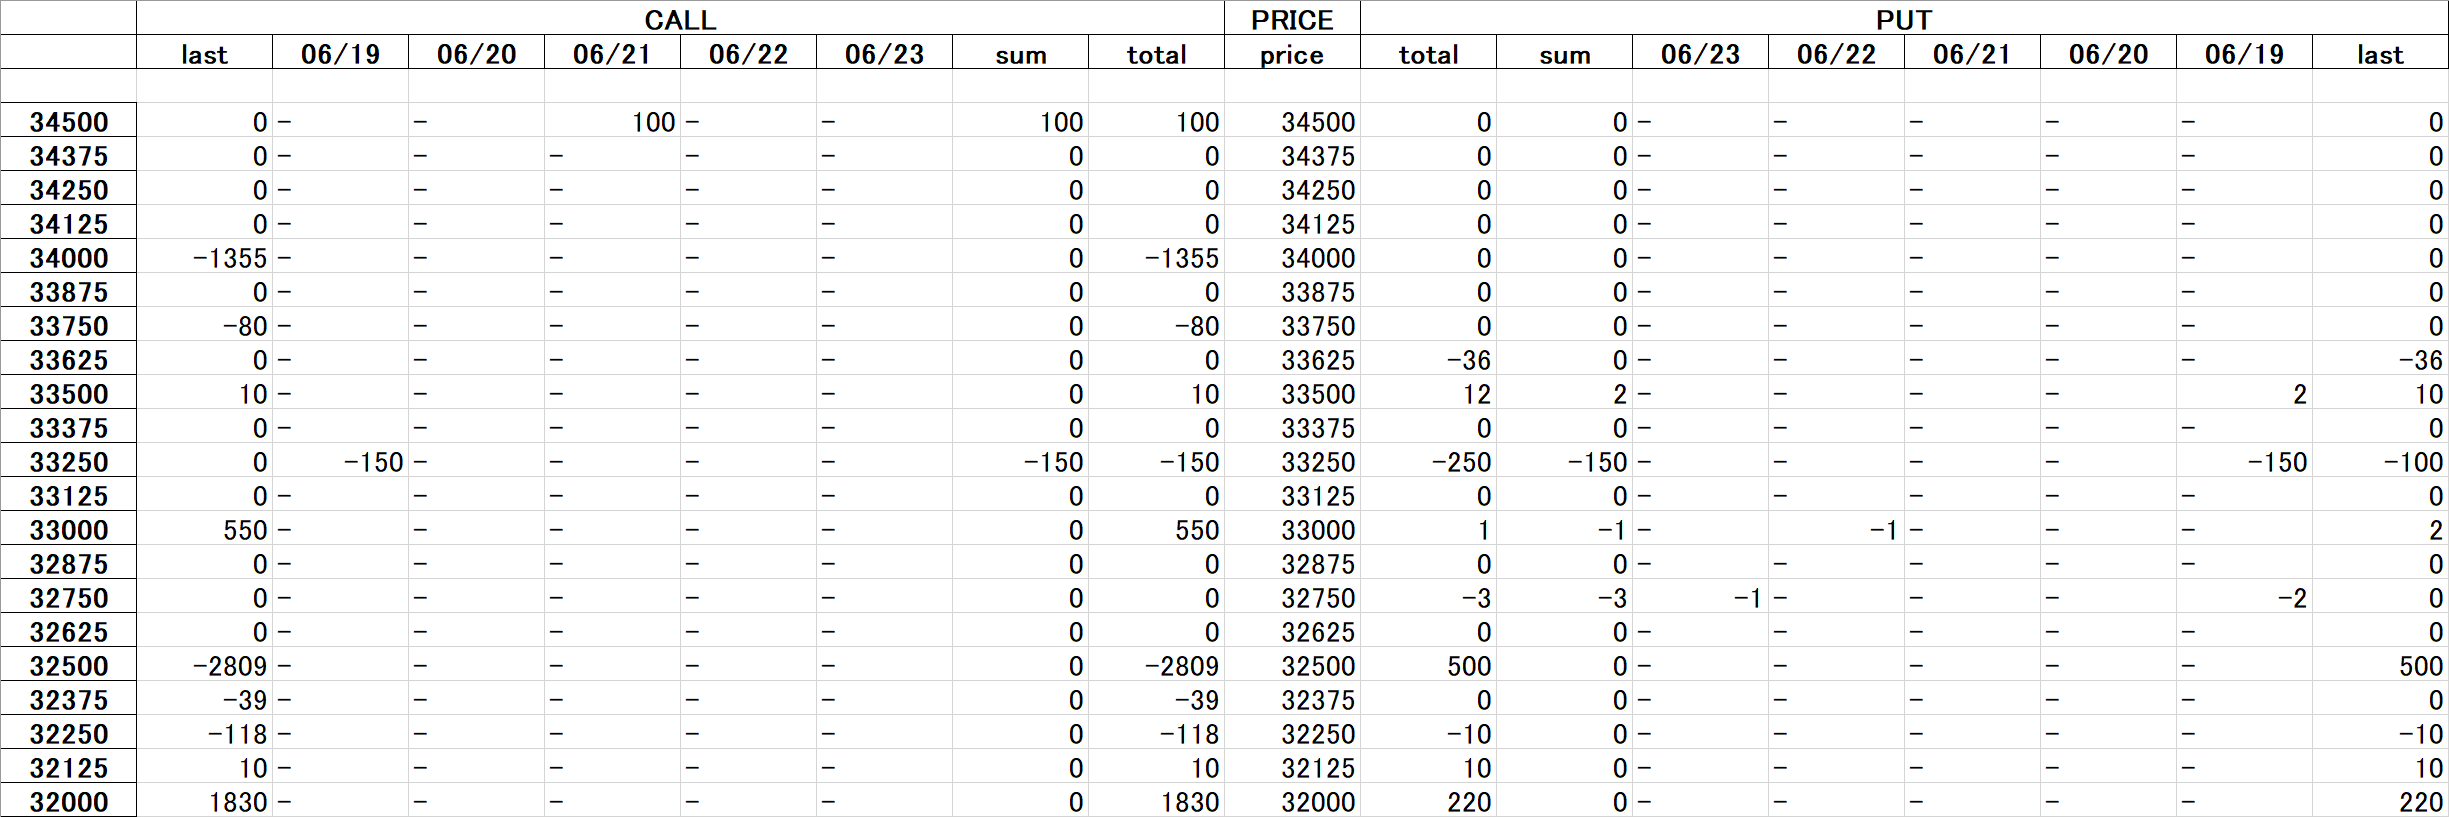Viewport: 2449px width, 817px height.
Task: Select row label 32000
Action: [x=69, y=802]
